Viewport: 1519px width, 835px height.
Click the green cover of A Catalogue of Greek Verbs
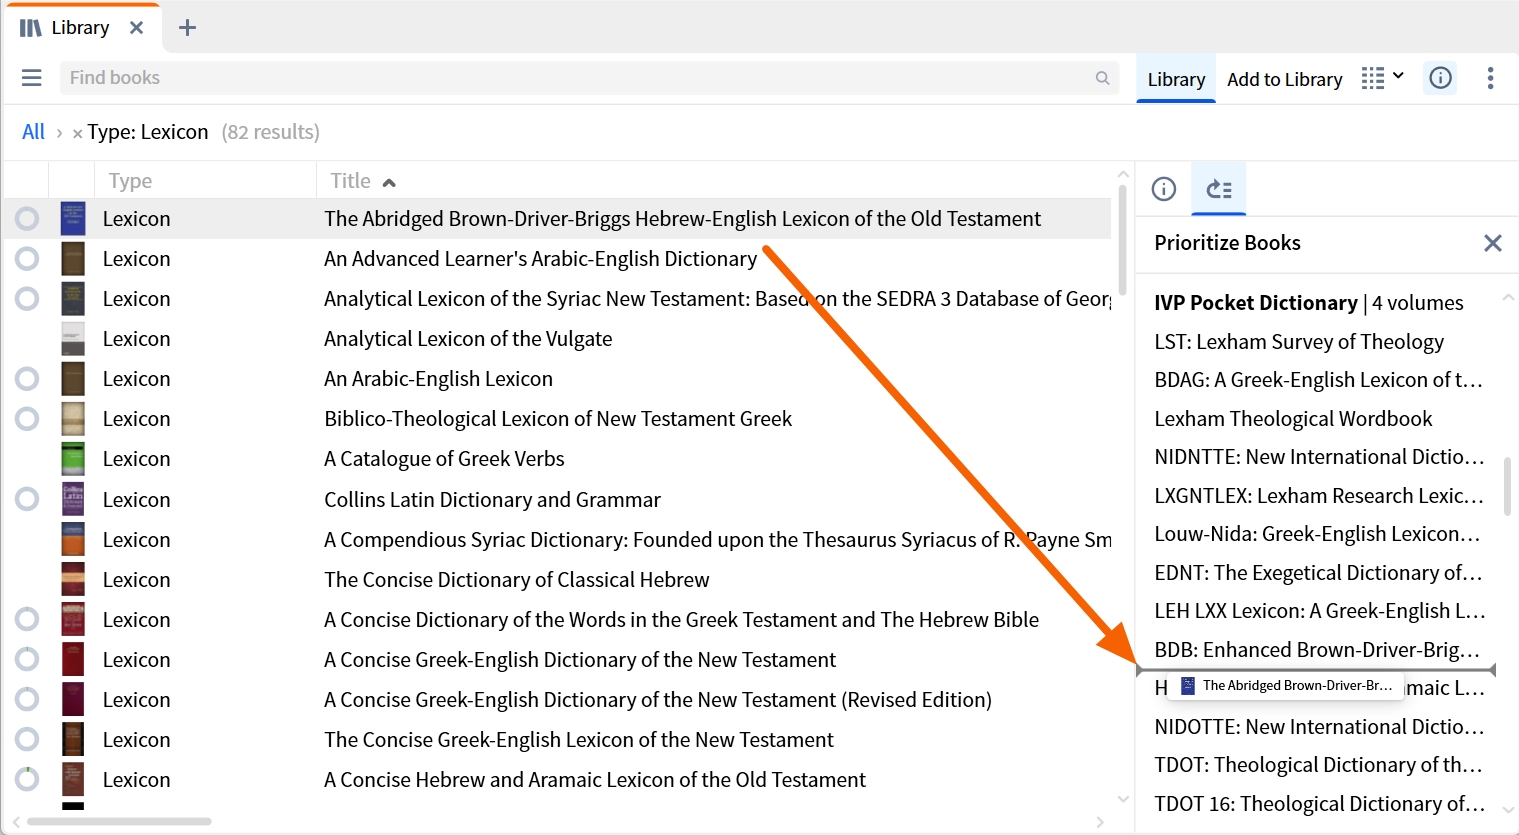73,458
